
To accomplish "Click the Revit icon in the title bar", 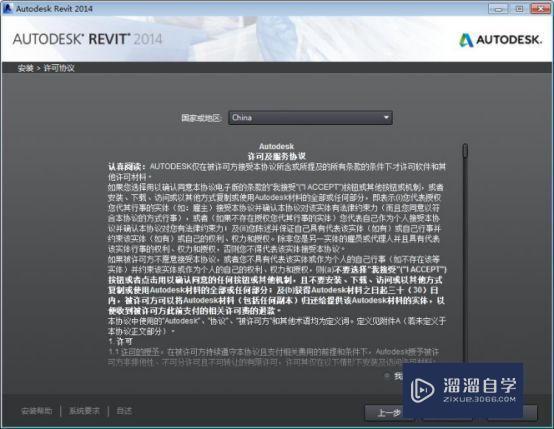I will tap(7, 8).
